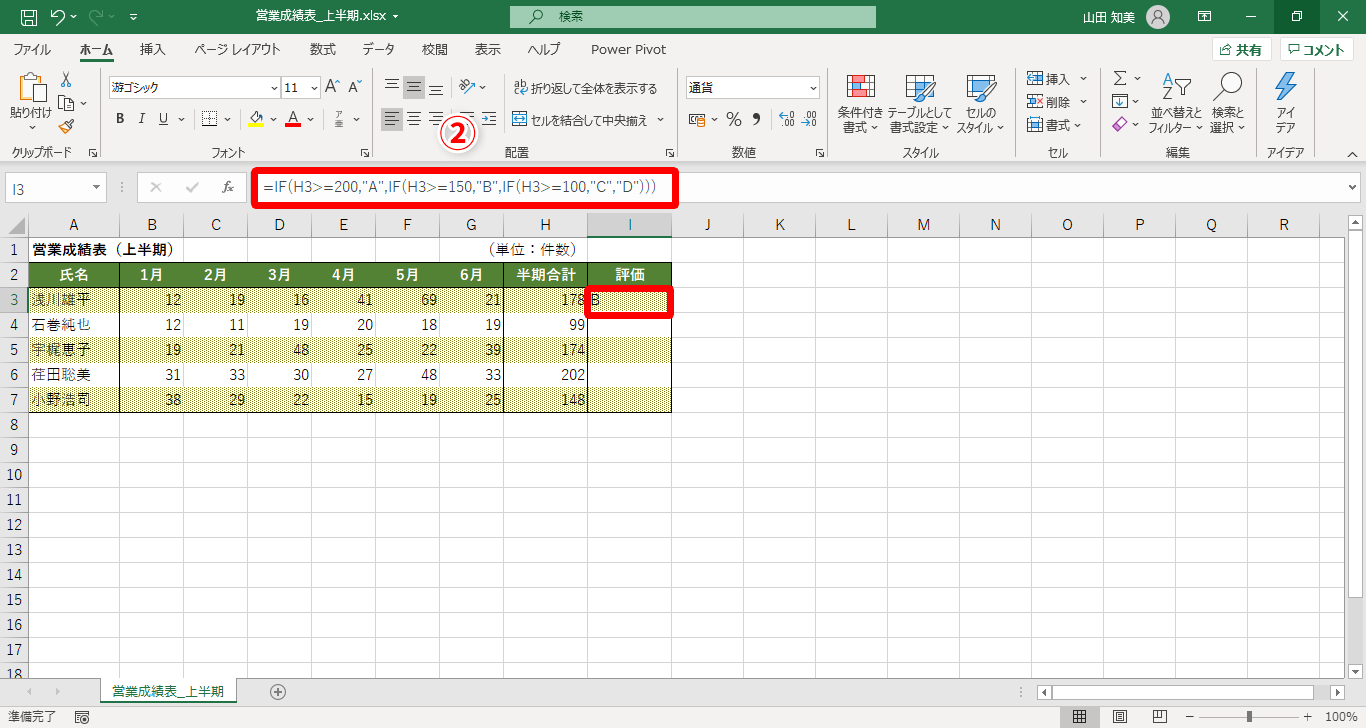Screen dimensions: 1366x728
Task: Cut the selection with the scissors icon
Action: 66,80
